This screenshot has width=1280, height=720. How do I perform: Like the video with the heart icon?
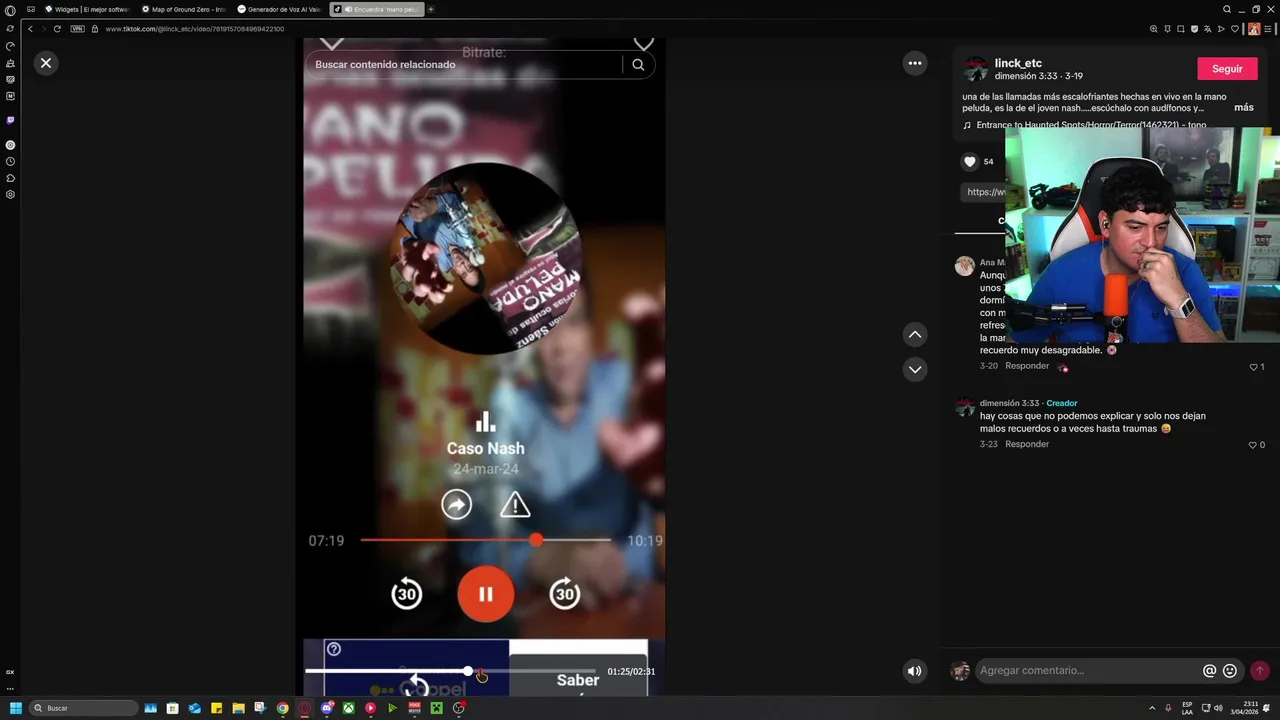pos(969,161)
